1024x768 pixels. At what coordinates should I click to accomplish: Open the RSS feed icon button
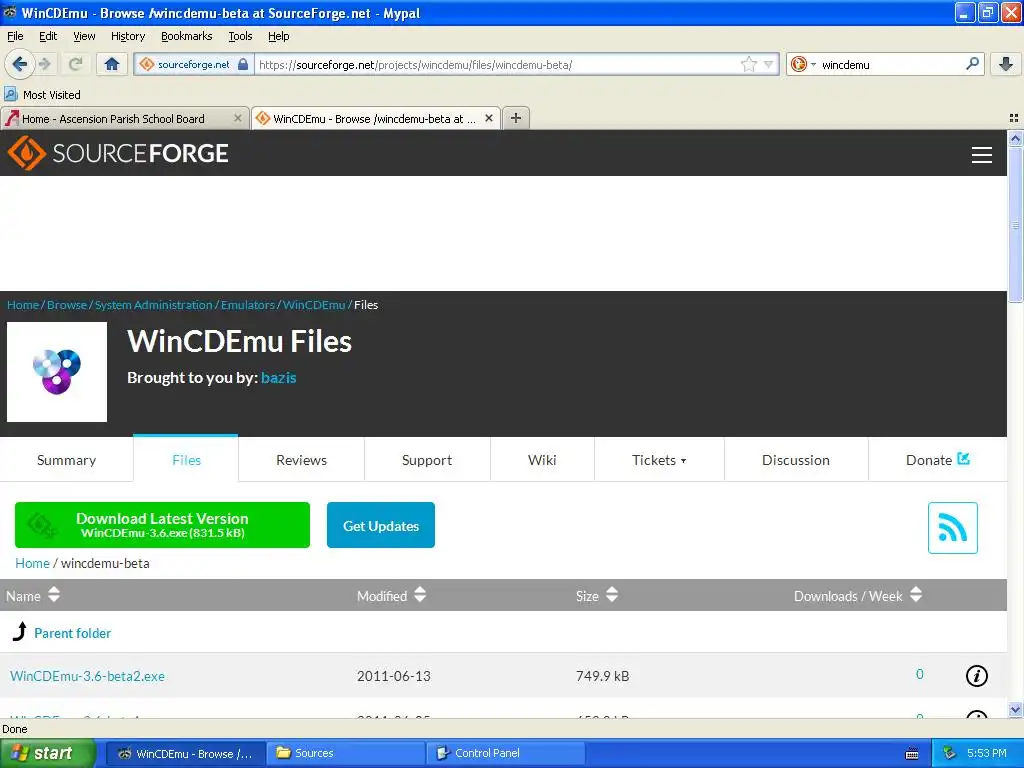point(952,528)
